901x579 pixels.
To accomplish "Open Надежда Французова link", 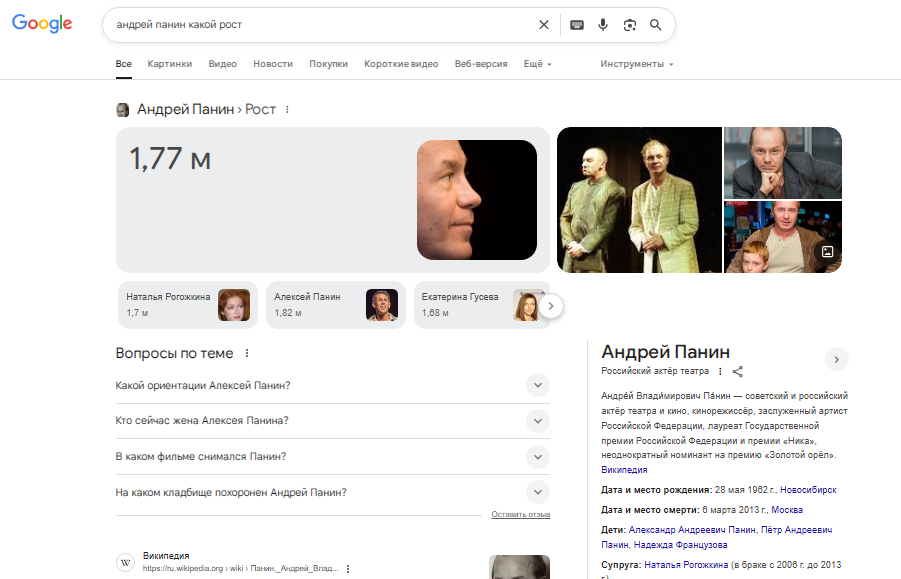I will coord(680,545).
